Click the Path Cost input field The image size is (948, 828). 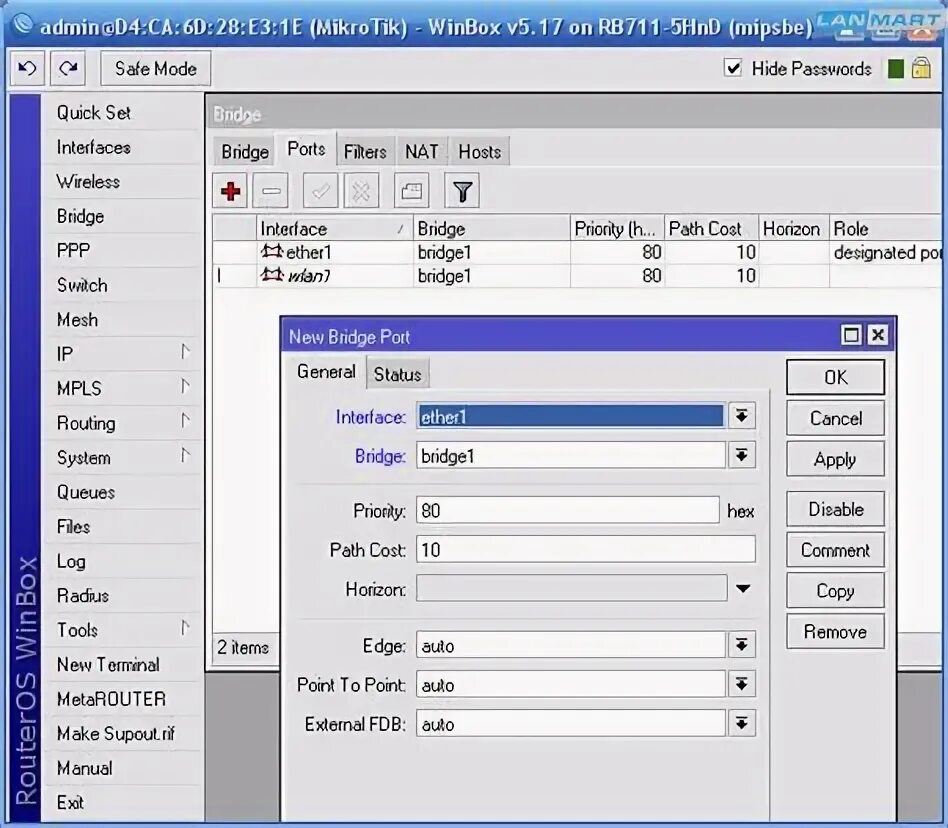[x=585, y=549]
